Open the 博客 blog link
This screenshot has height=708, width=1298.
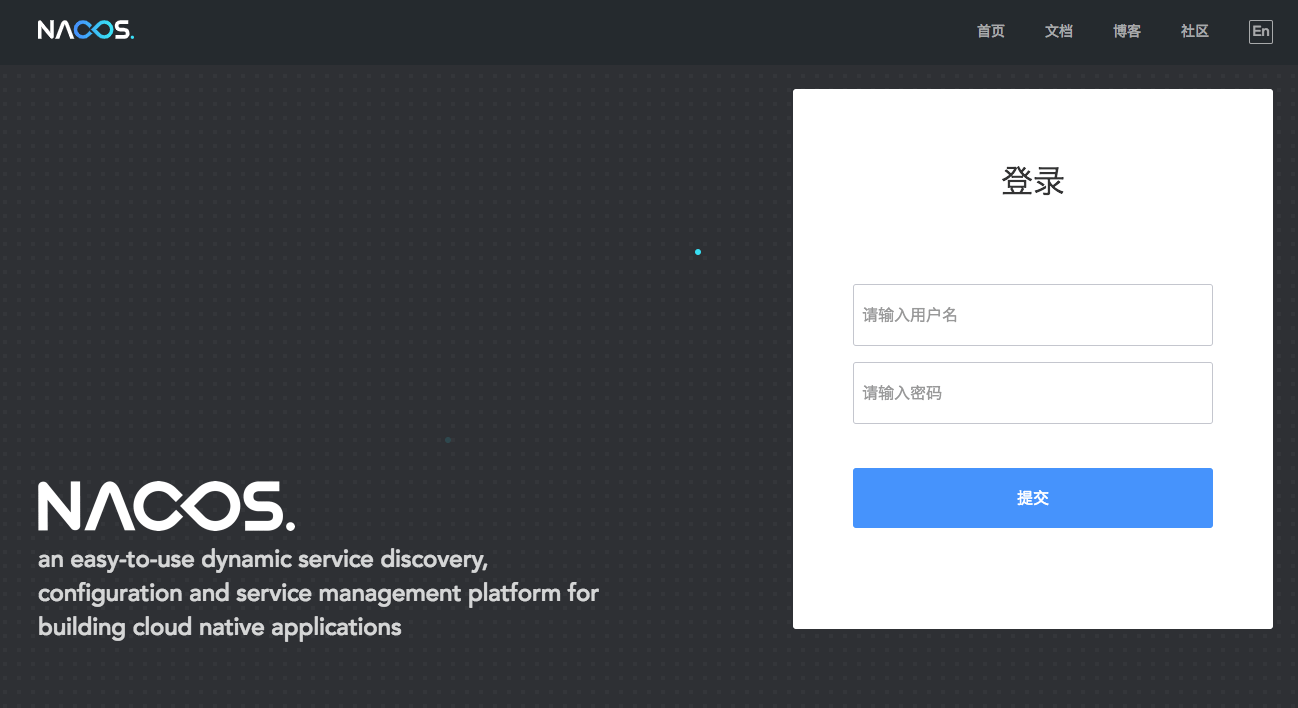1127,31
